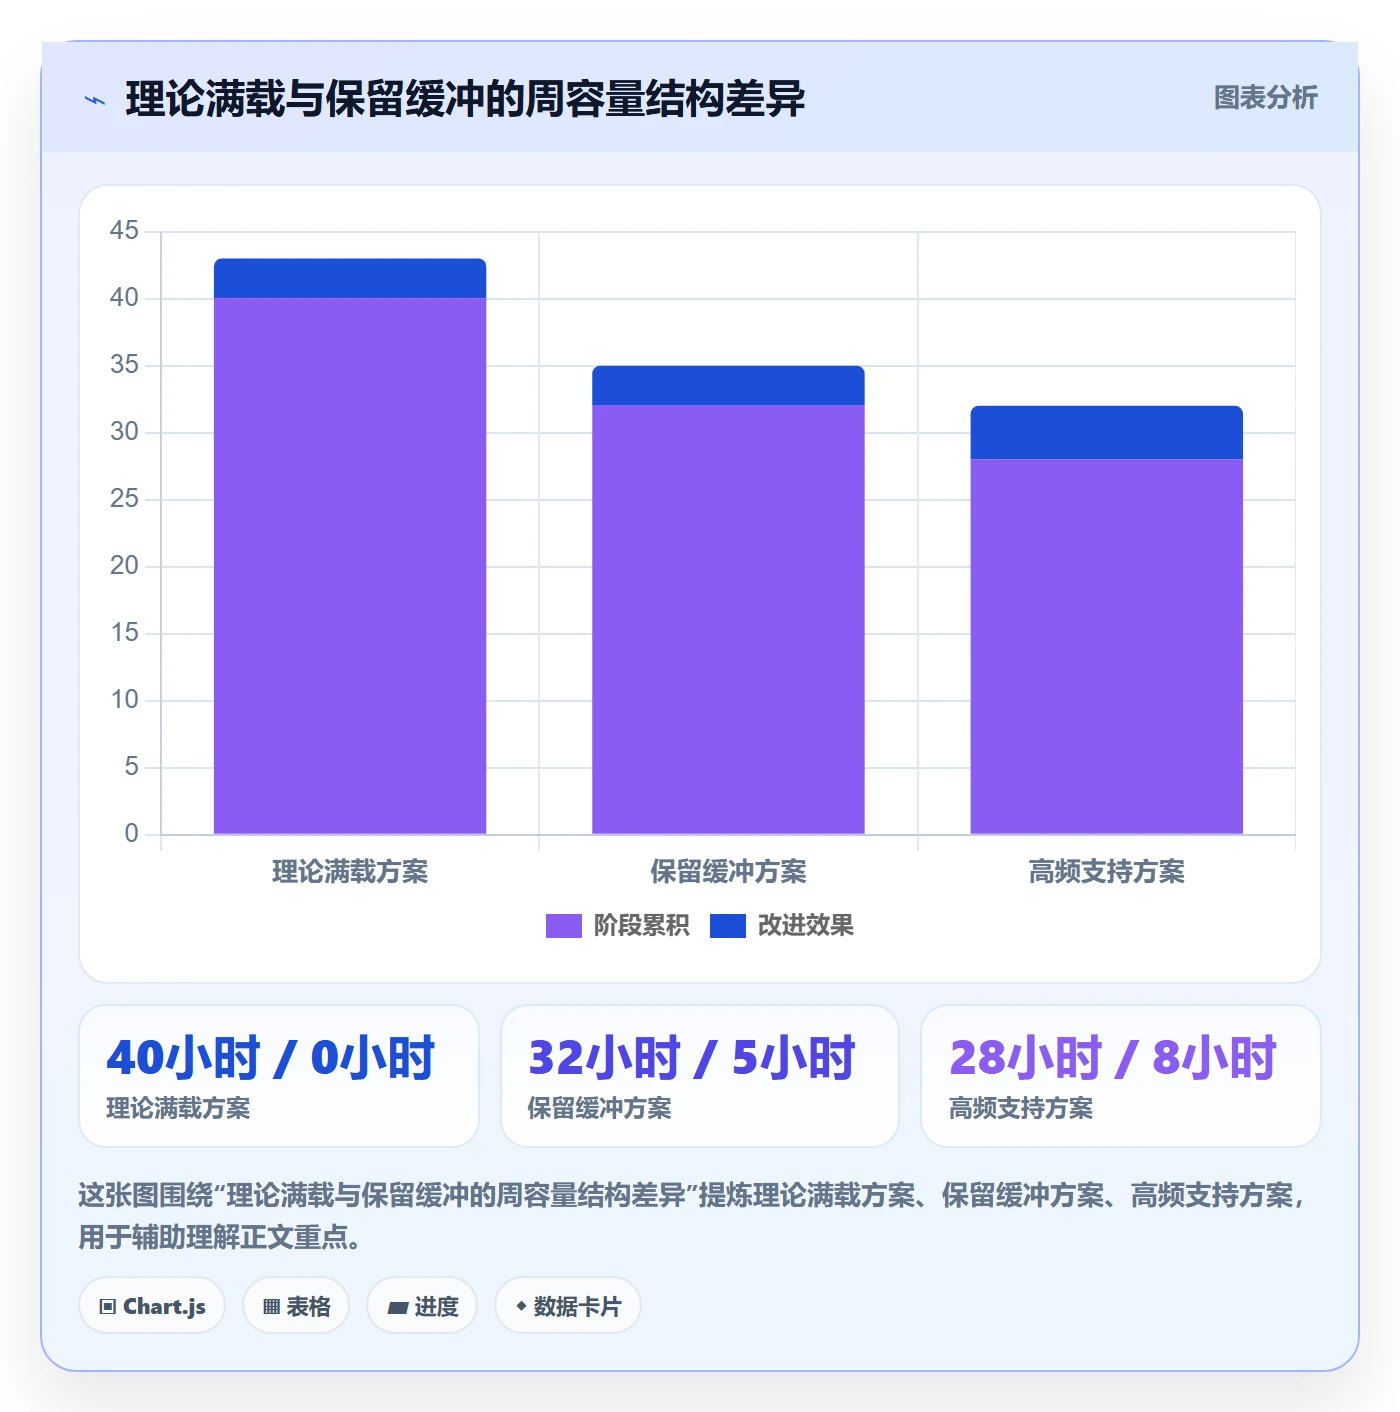Click the 高频支持方案 x-axis label
Screen dimensions: 1400x1412
pyautogui.click(x=1106, y=872)
